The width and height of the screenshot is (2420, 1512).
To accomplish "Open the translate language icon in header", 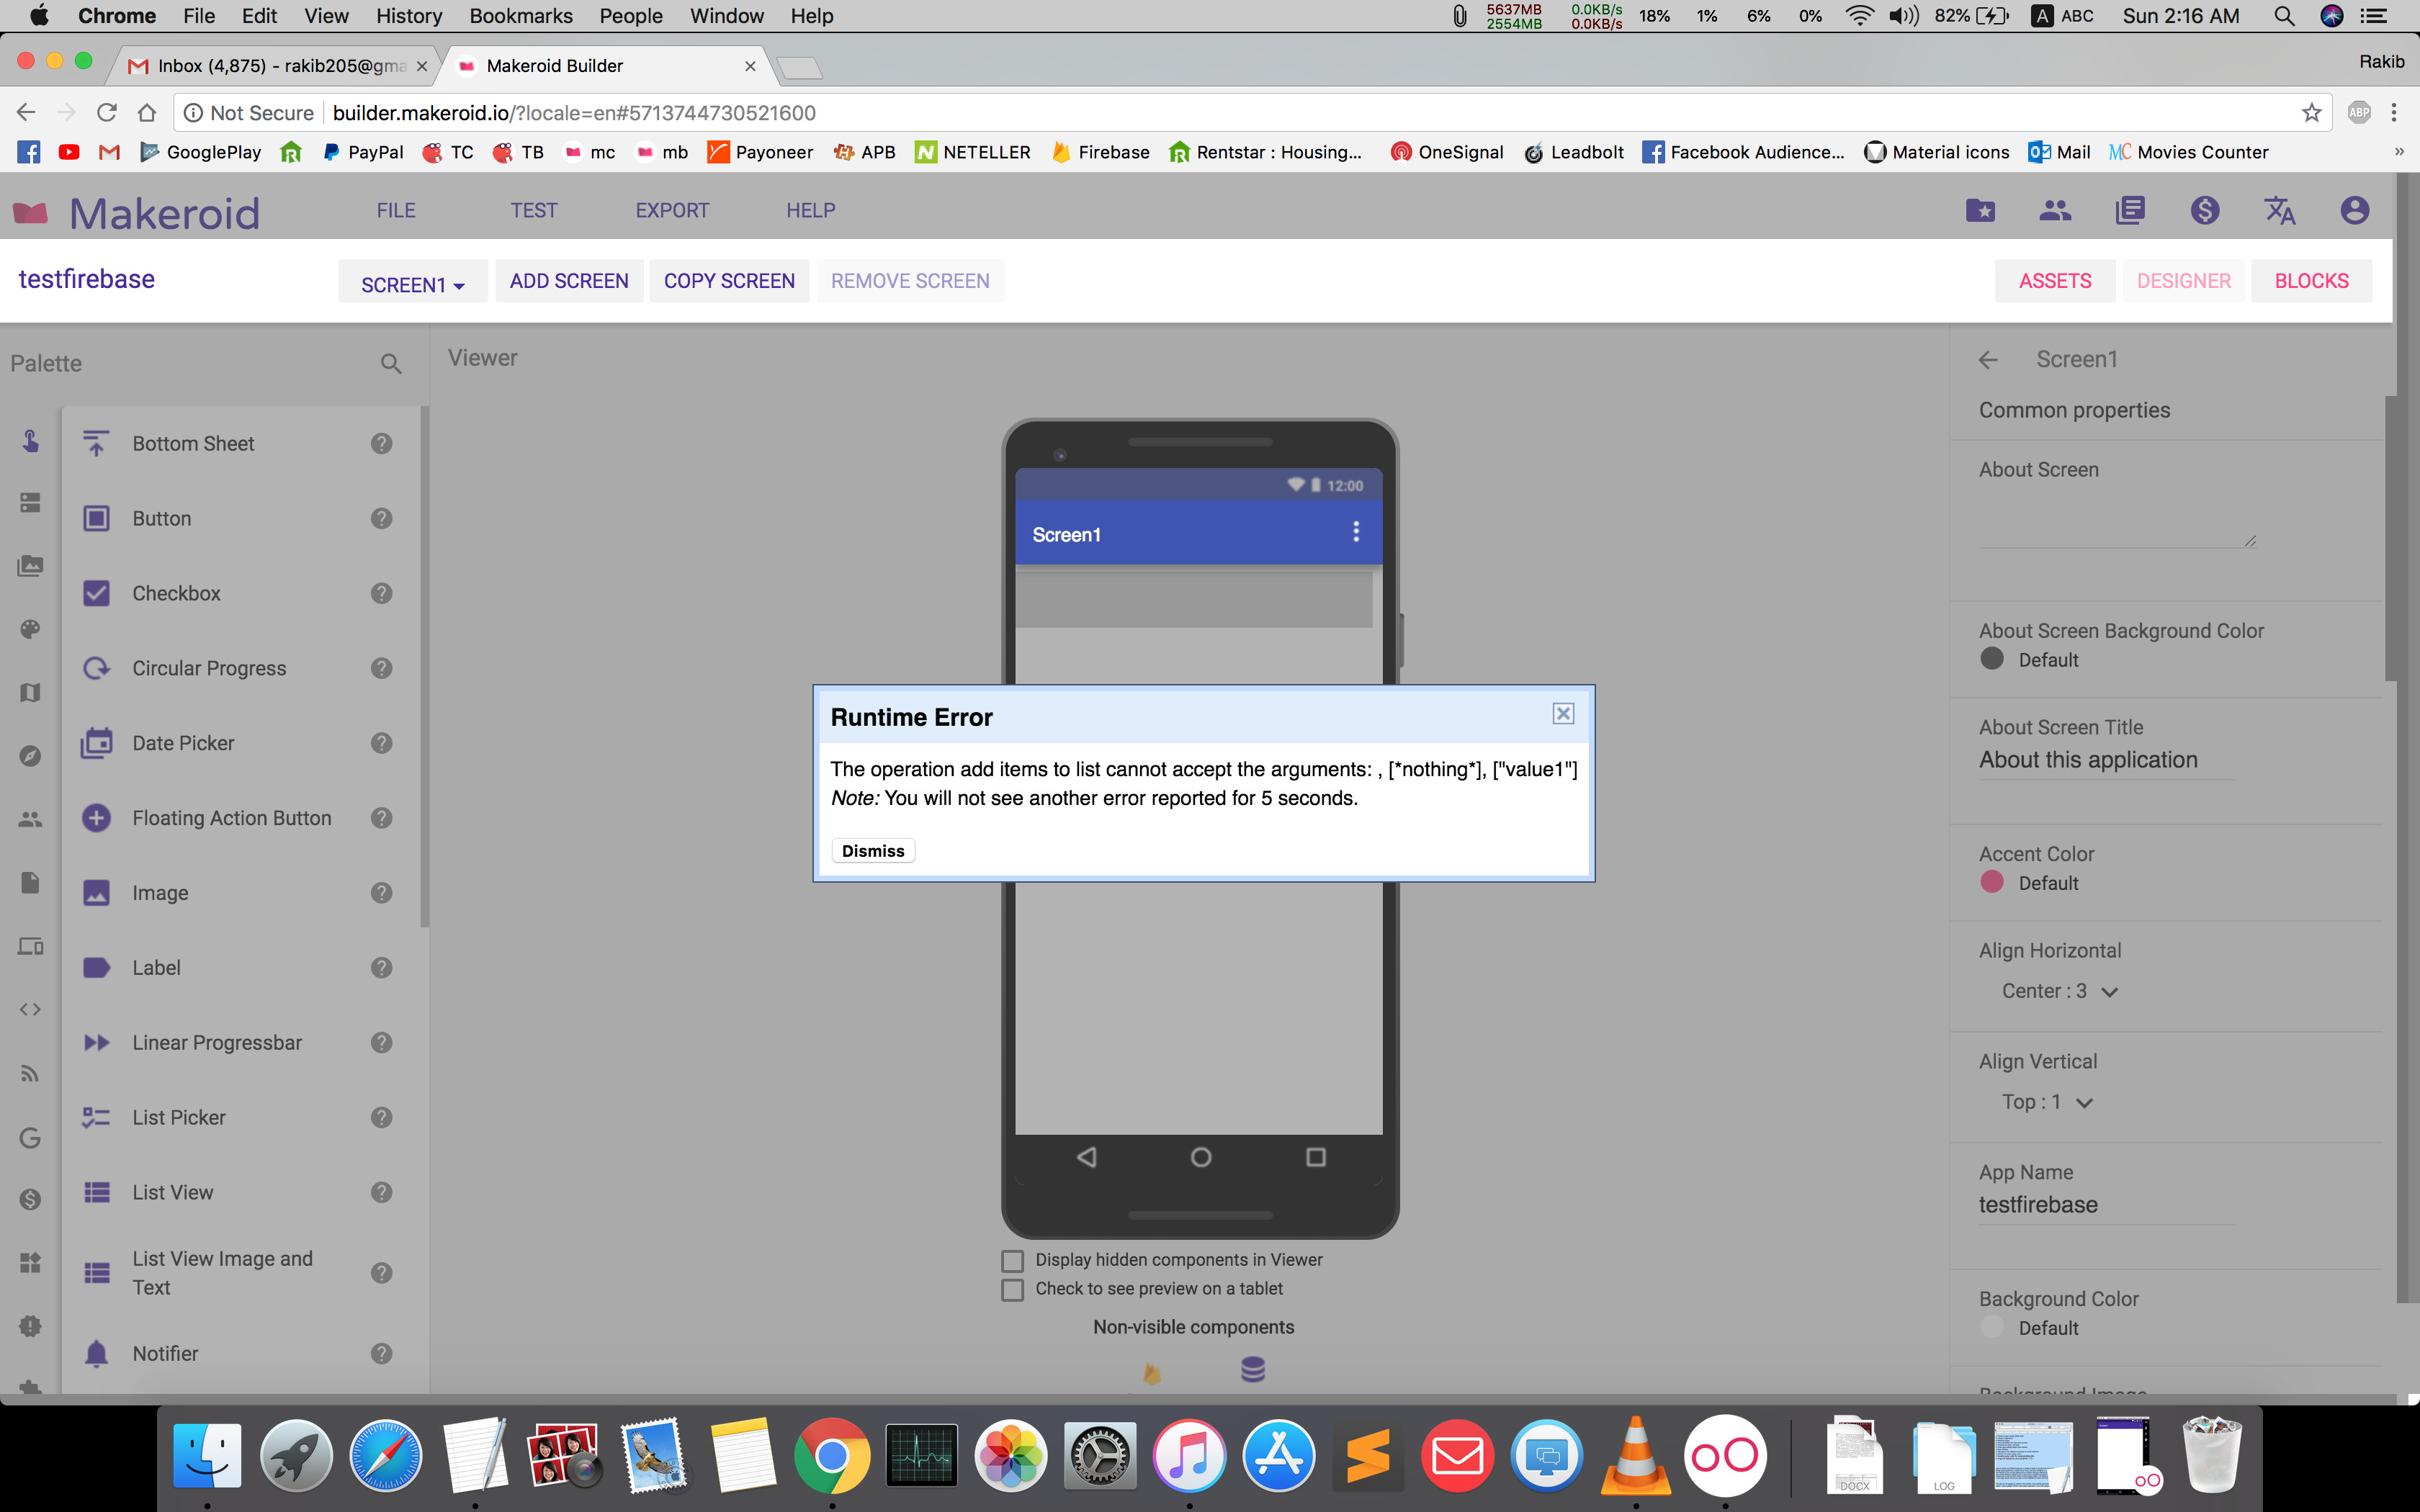I will (x=2279, y=210).
